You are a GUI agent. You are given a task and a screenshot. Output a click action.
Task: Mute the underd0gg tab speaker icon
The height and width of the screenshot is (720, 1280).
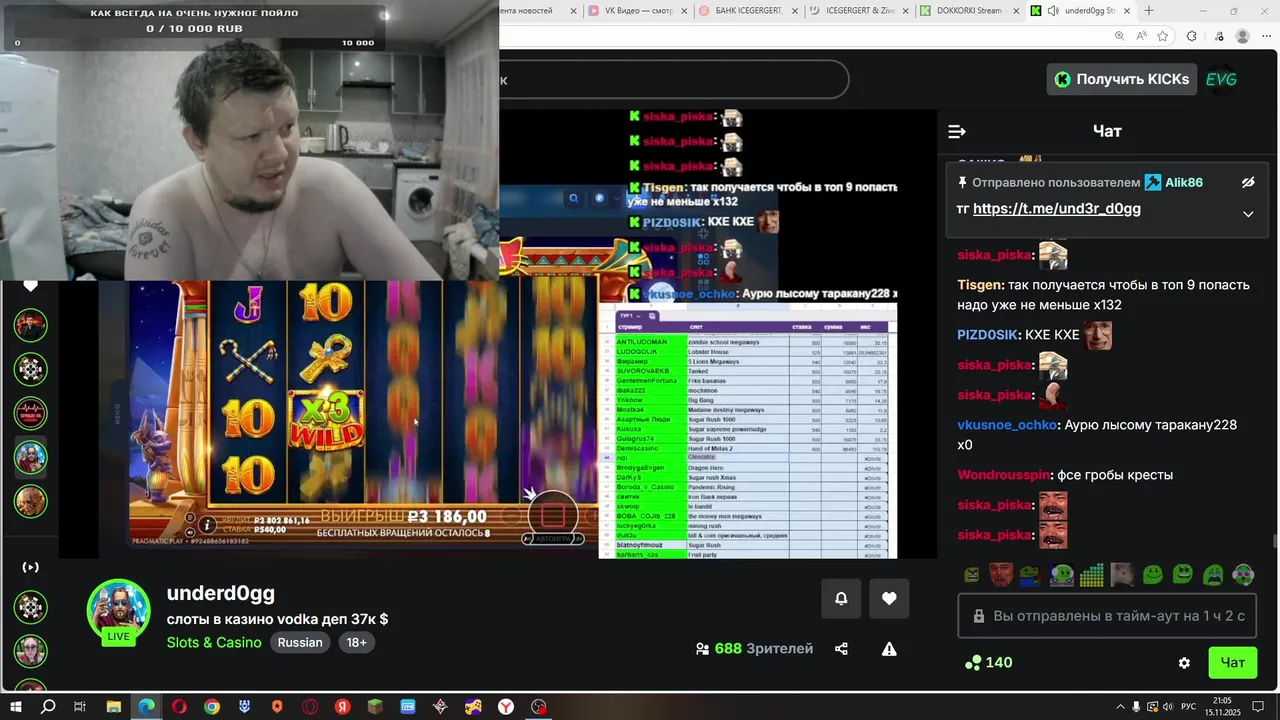[1053, 11]
